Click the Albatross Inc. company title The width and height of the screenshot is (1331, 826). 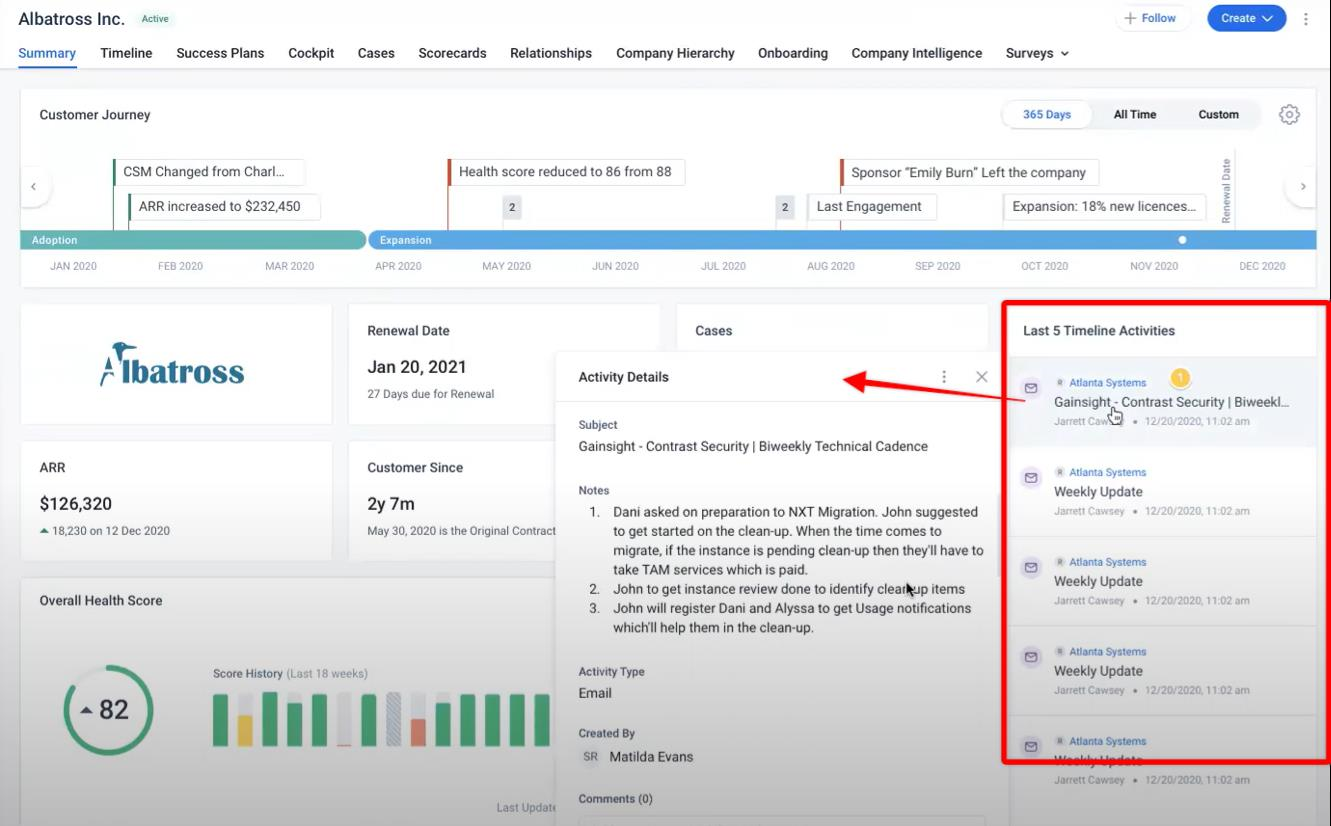[x=72, y=19]
